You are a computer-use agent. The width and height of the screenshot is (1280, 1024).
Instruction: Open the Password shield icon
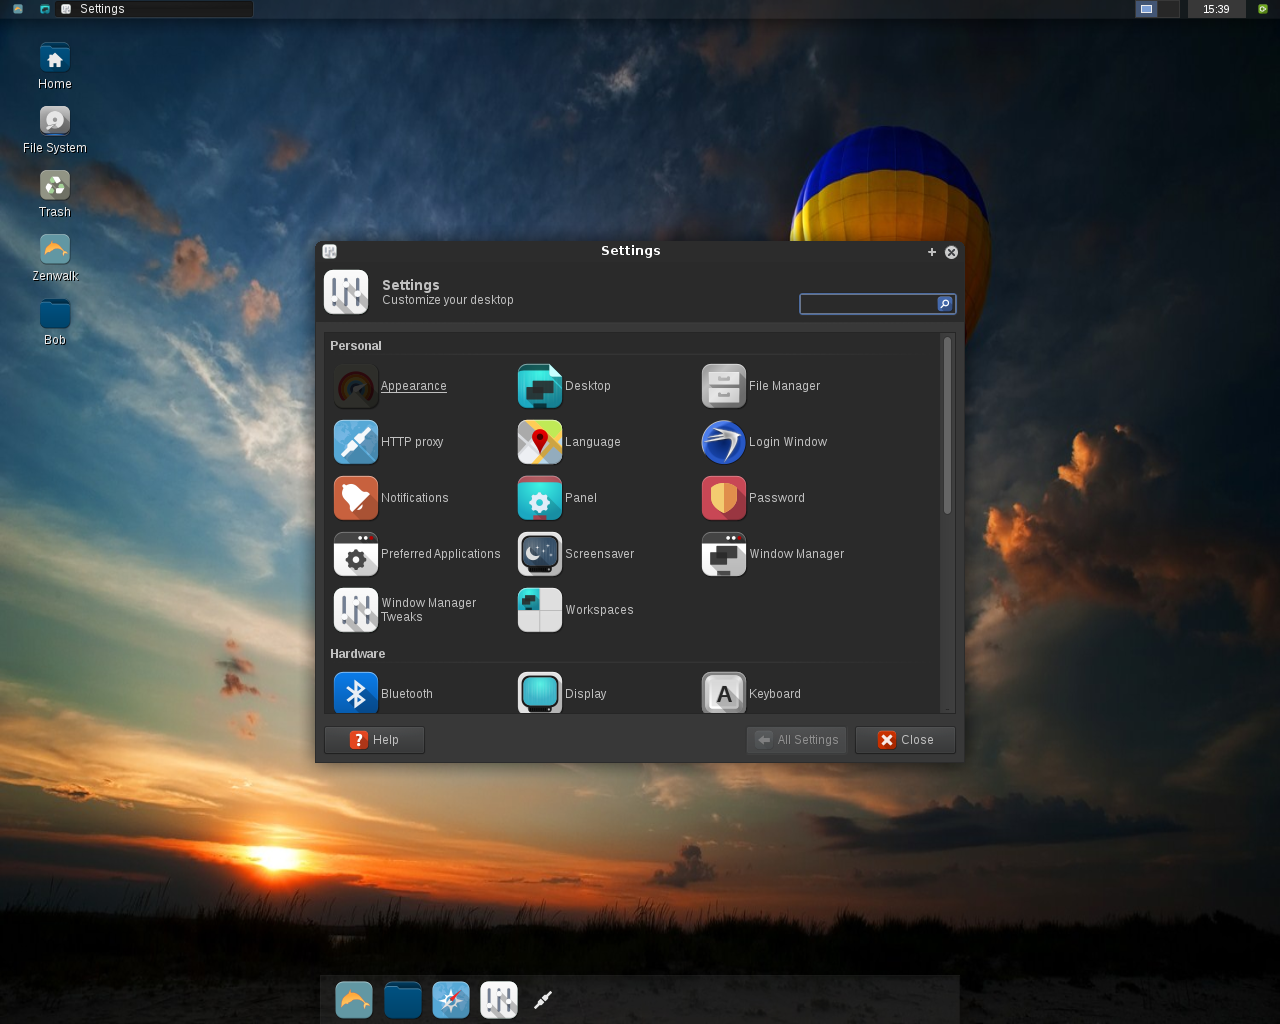[x=724, y=498]
